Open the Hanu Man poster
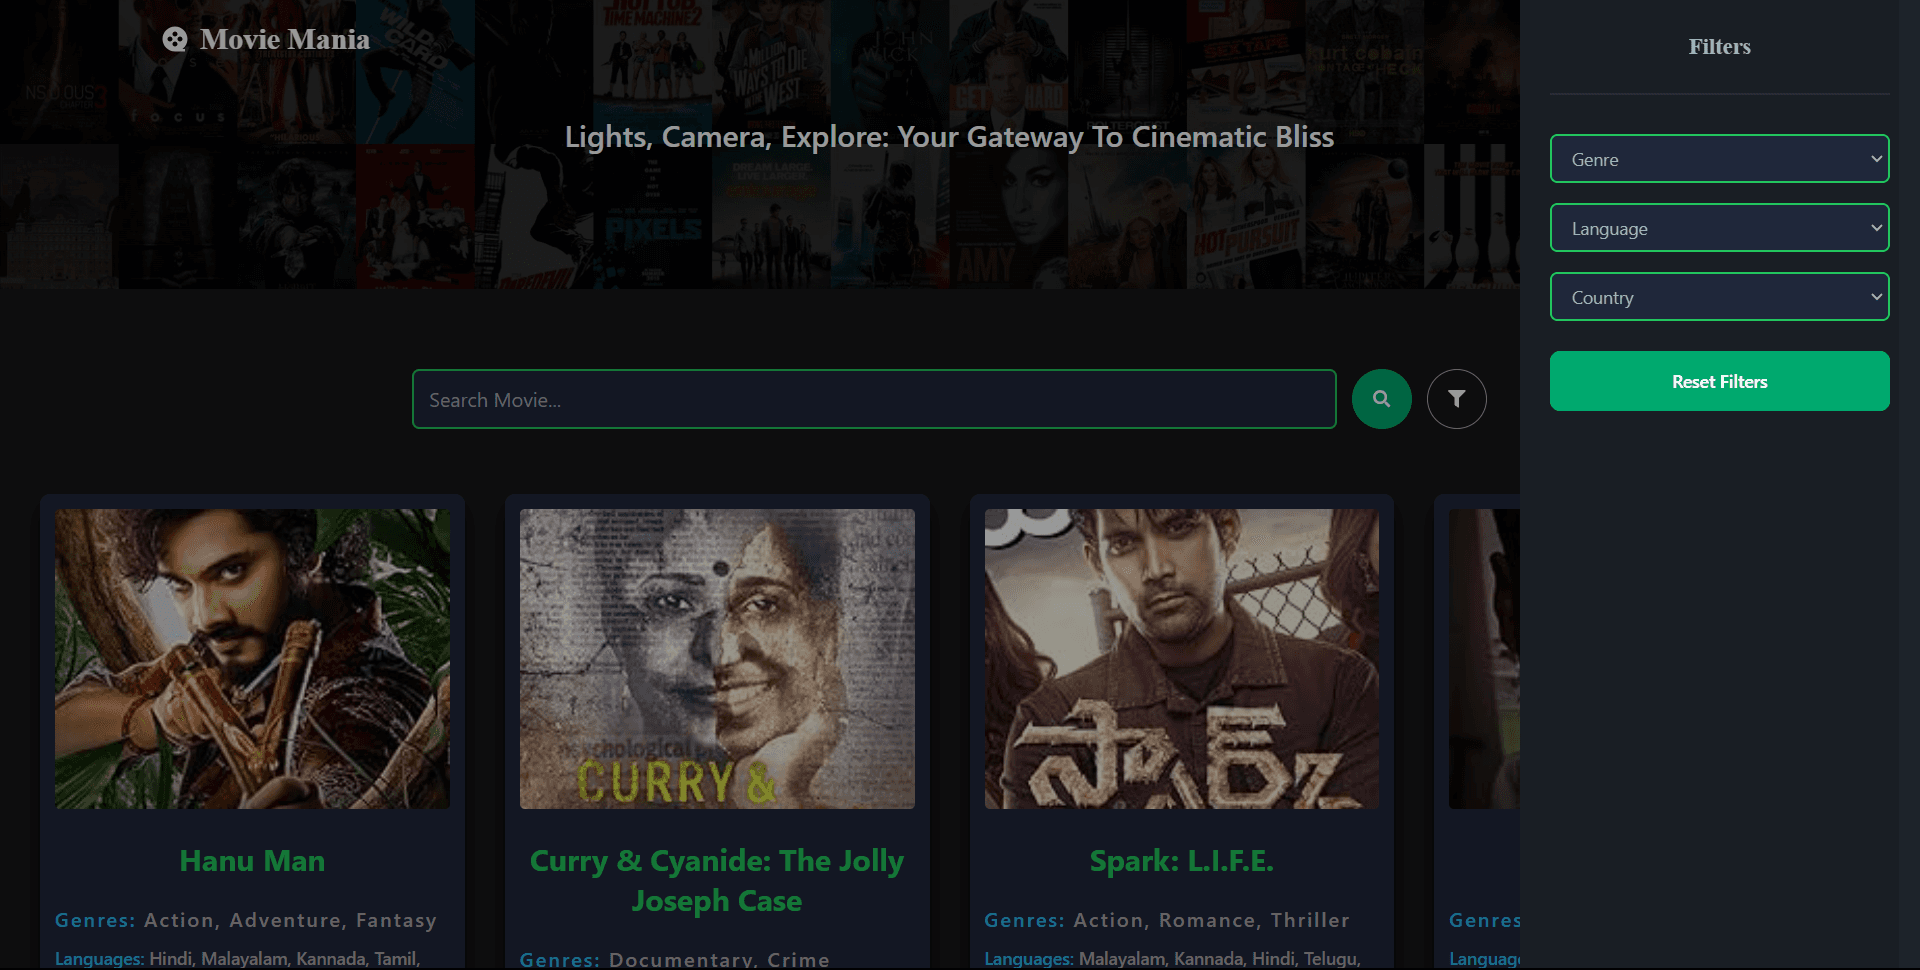The width and height of the screenshot is (1920, 970). click(x=252, y=659)
